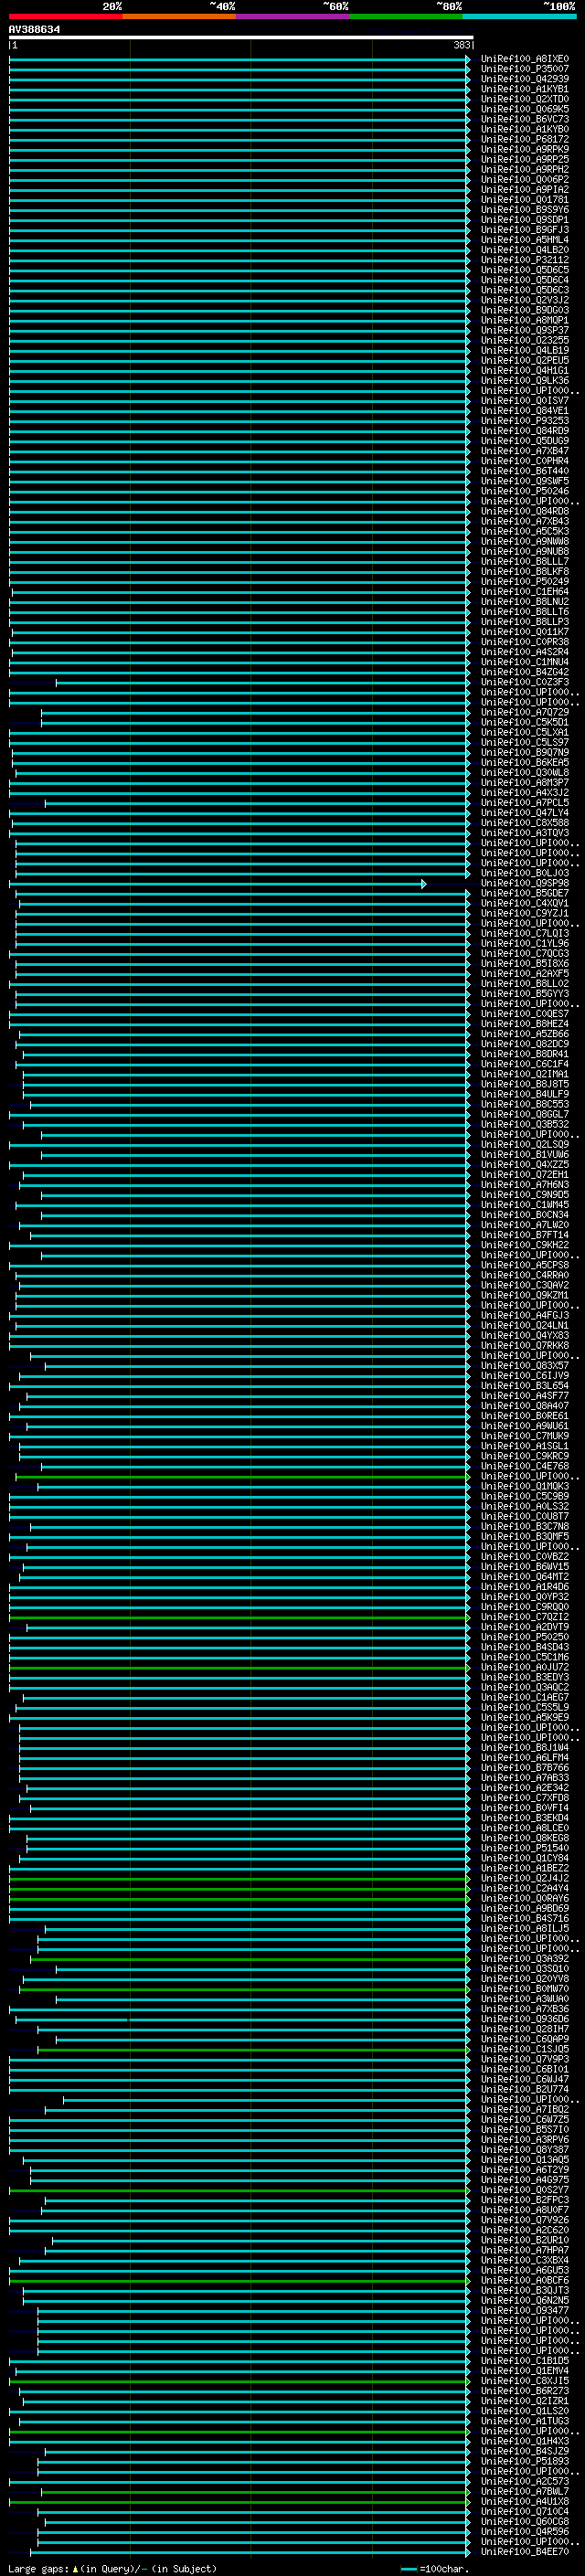Select hit label UniRef100_B4EE70
This screenshot has height=2576, width=585.
coord(525,2551)
